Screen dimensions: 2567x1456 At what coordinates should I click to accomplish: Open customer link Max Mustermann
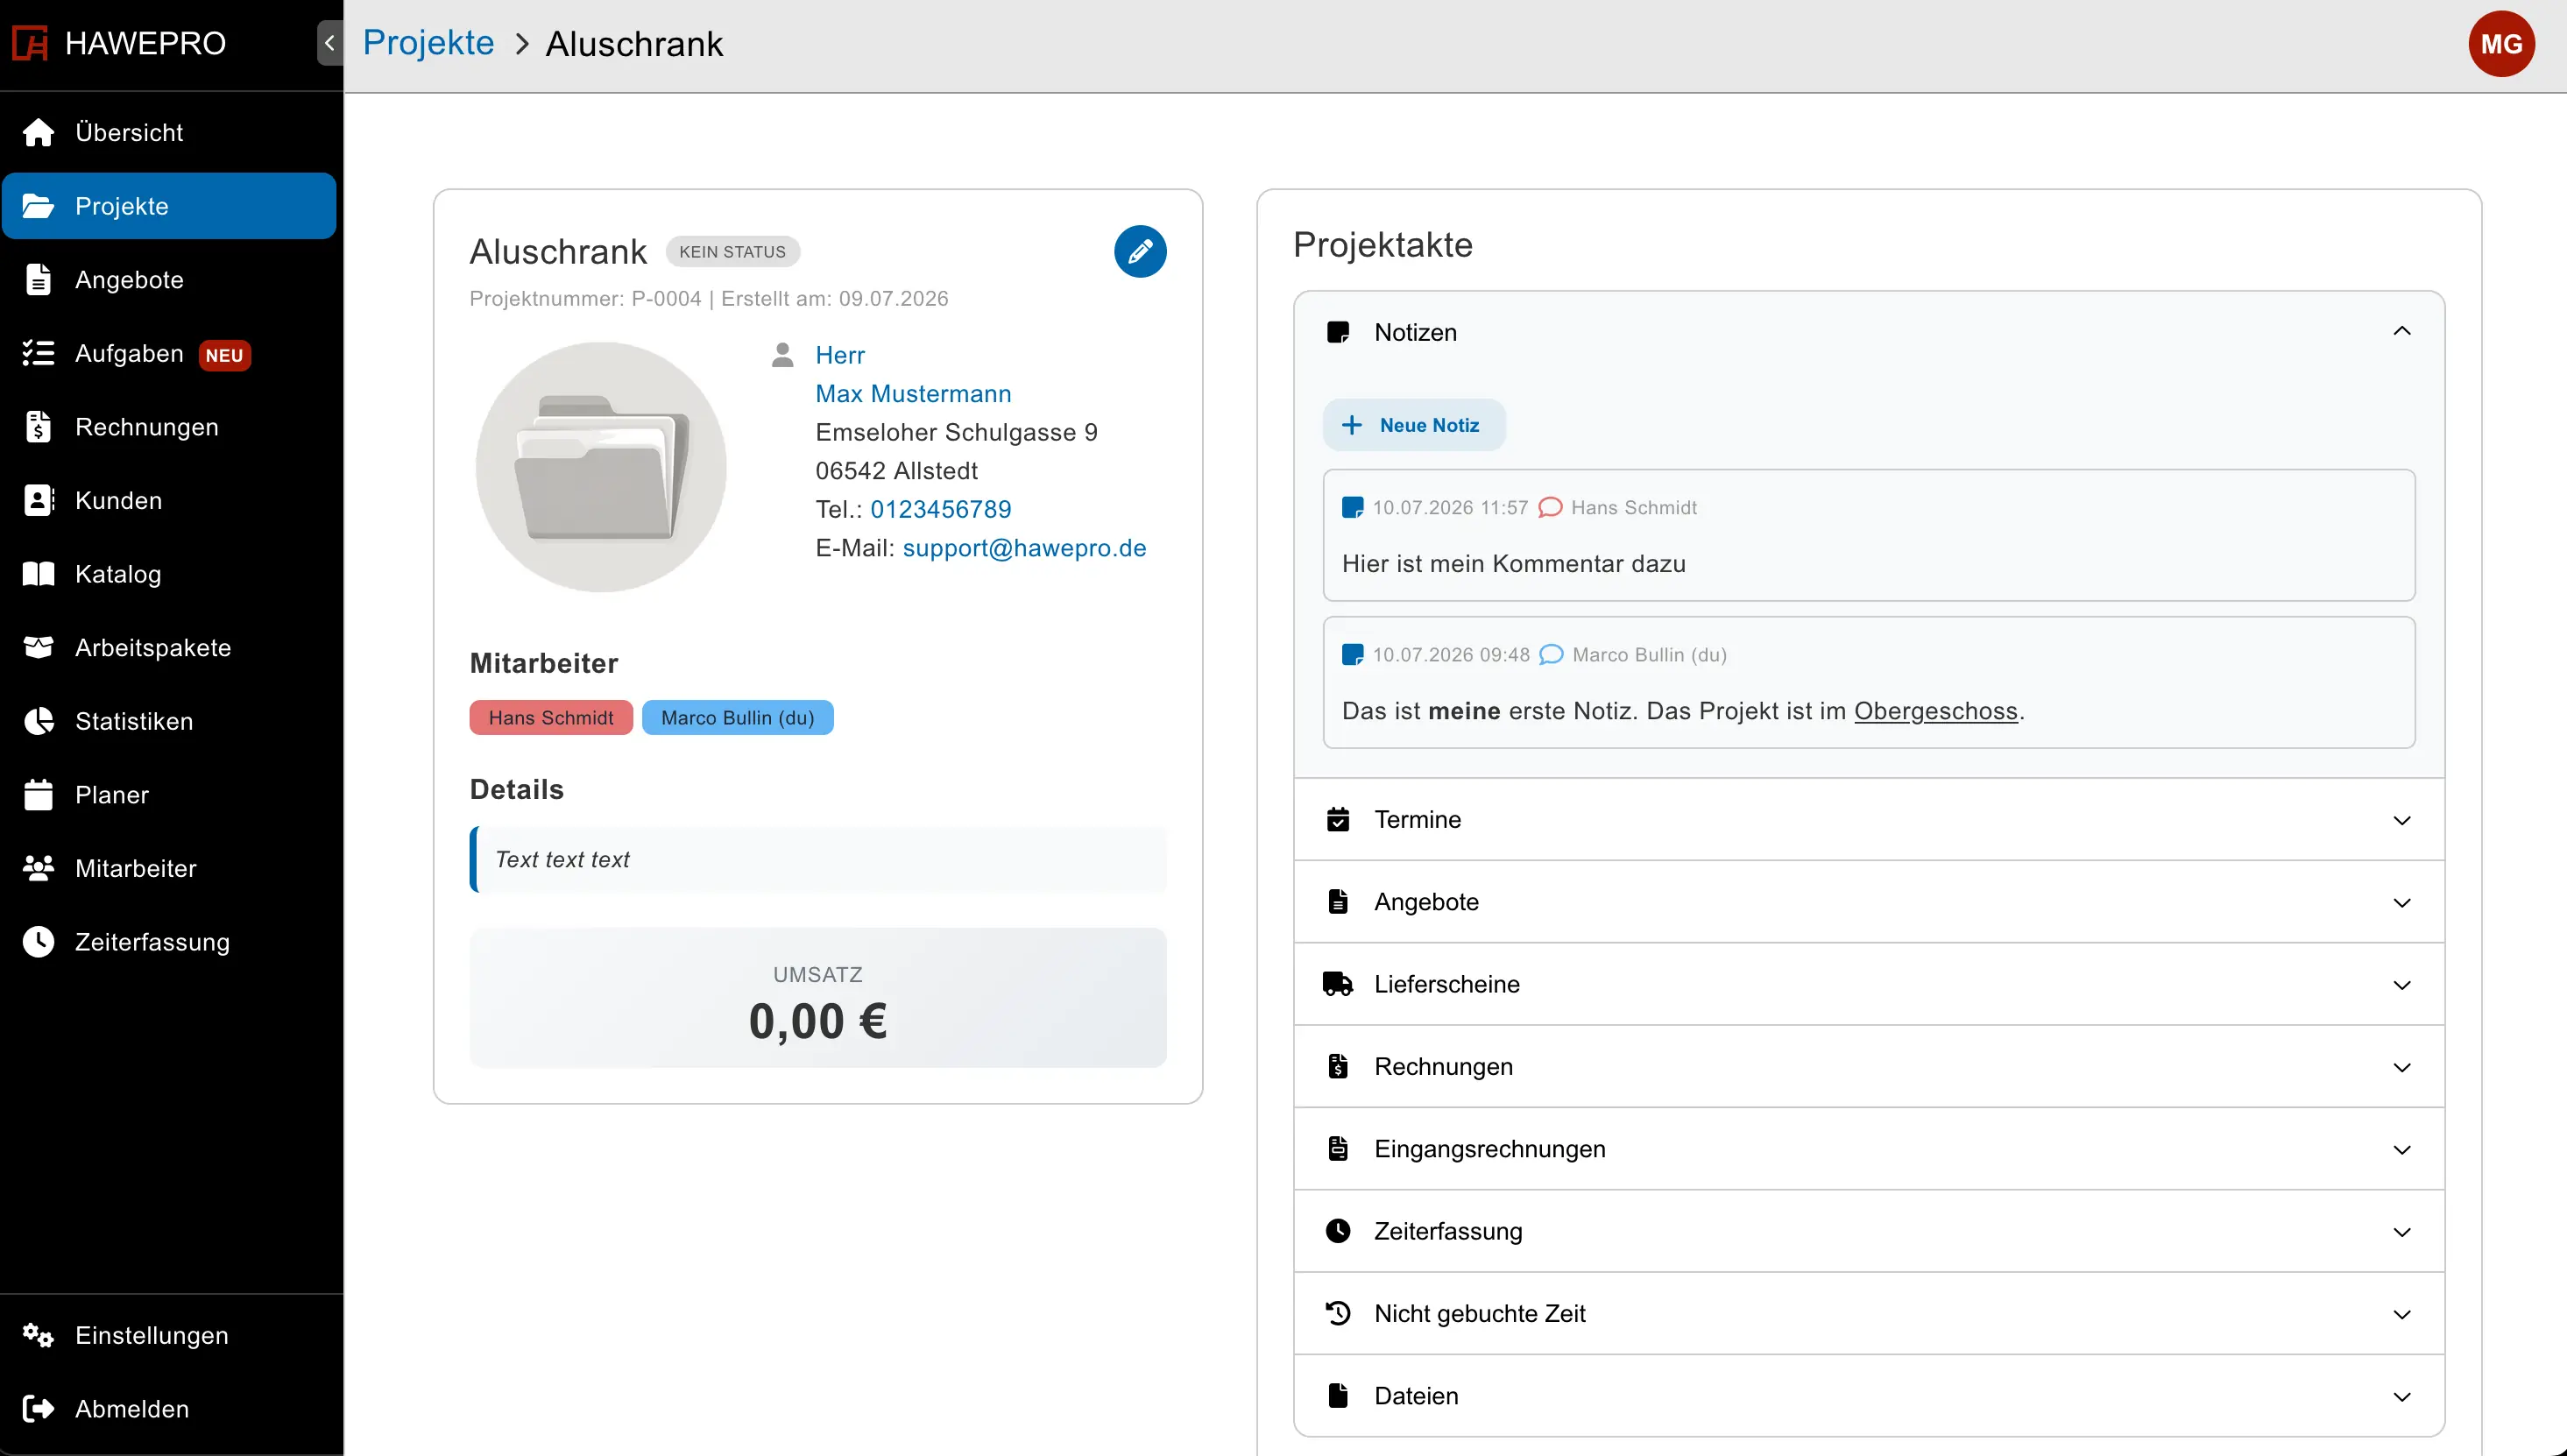[913, 394]
